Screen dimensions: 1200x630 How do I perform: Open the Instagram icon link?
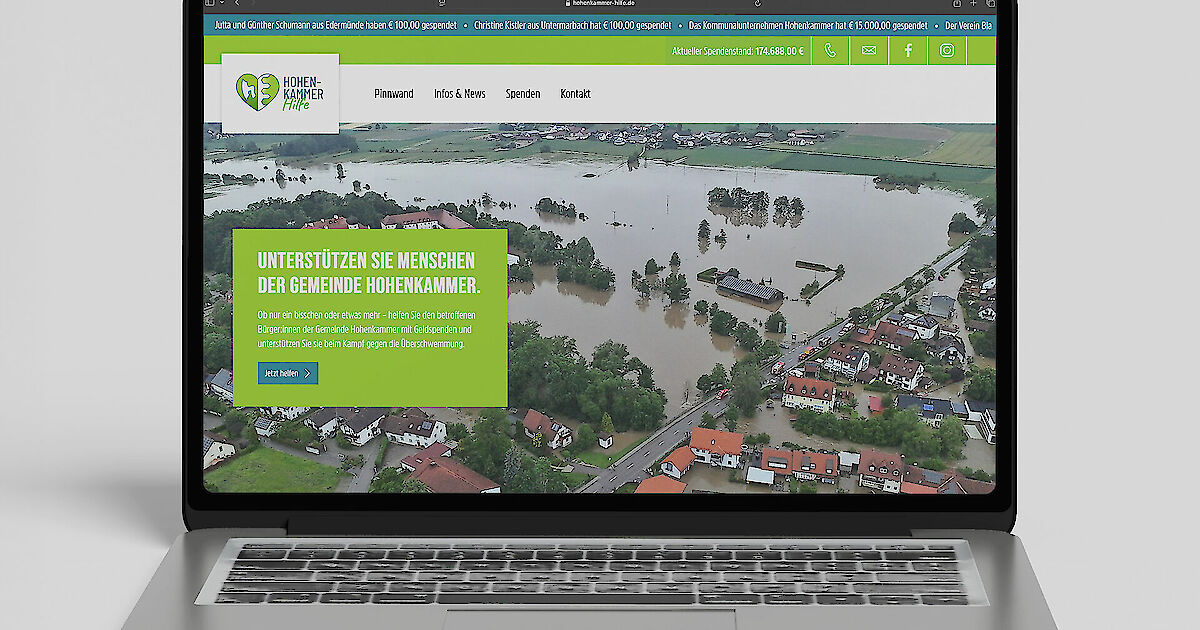[x=947, y=50]
